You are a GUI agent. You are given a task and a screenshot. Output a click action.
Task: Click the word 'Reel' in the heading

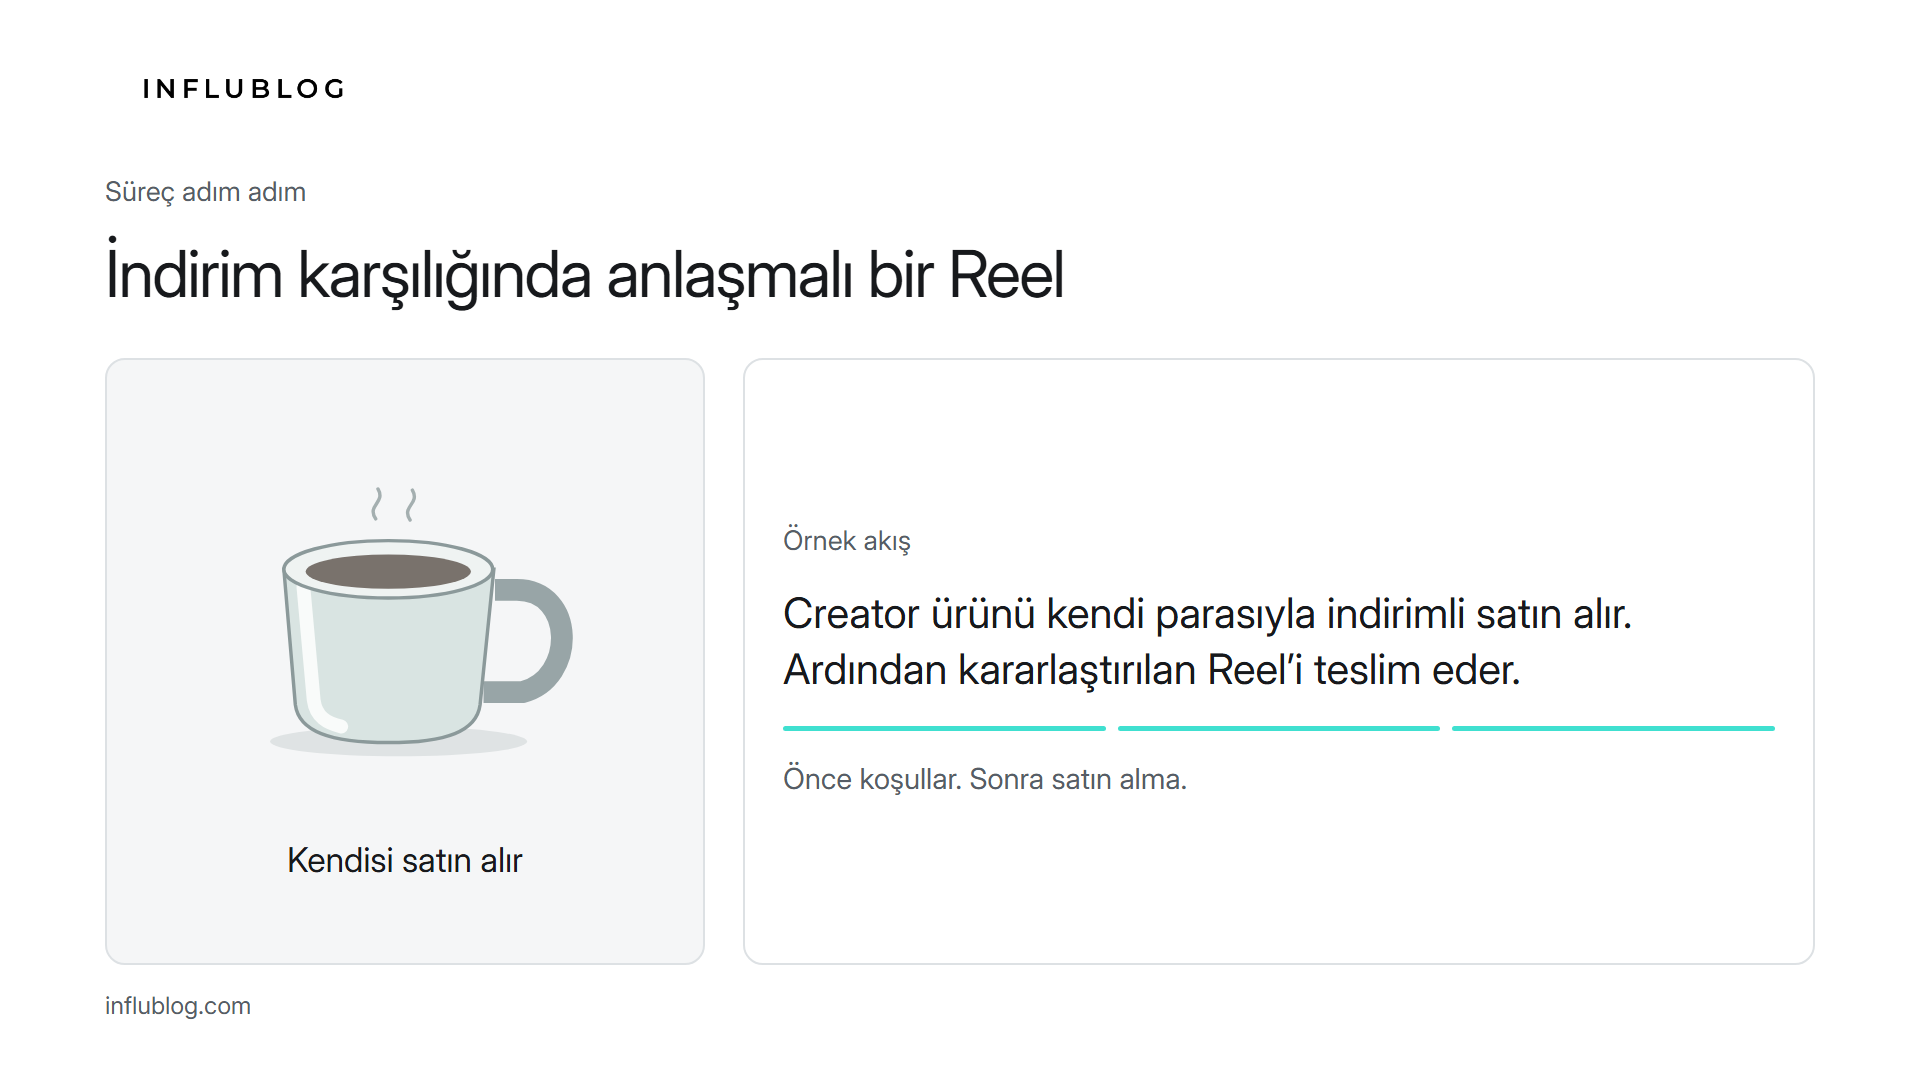(x=1006, y=275)
